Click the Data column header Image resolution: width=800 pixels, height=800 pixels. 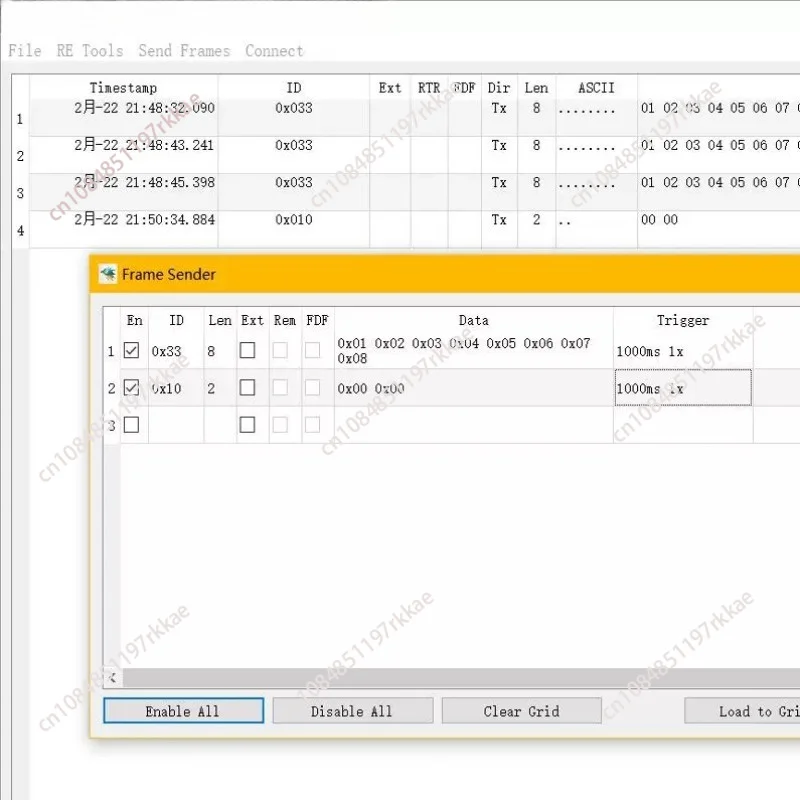(473, 320)
